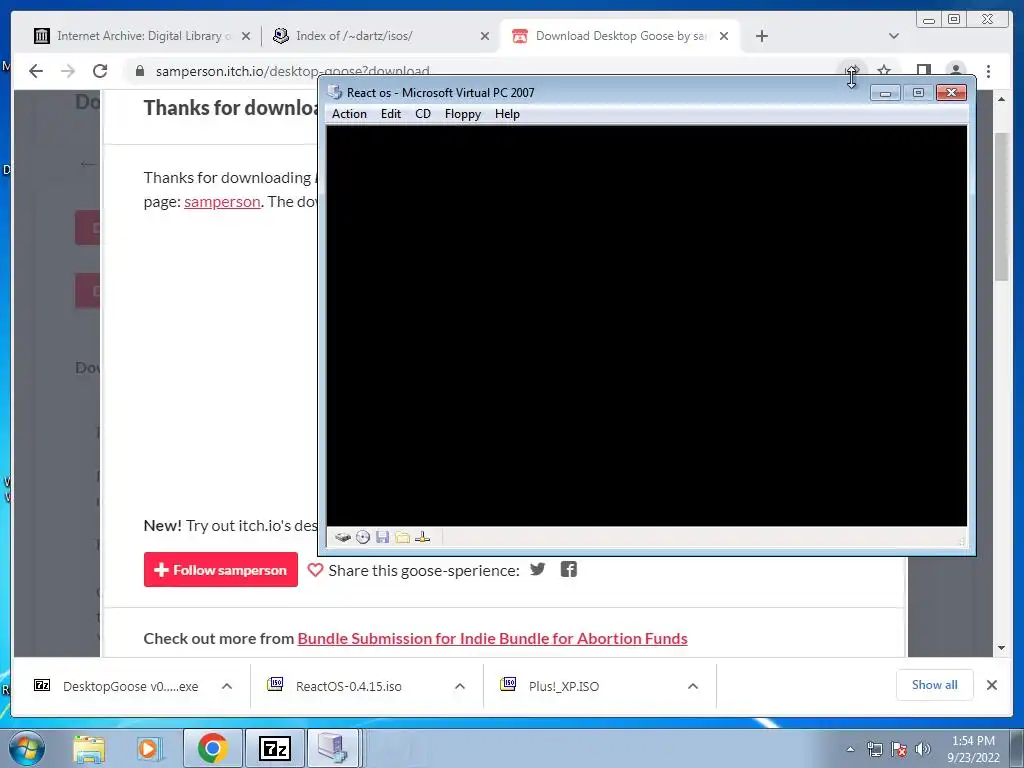Click the Chrome address bar URL
This screenshot has height=768, width=1024.
coord(293,71)
